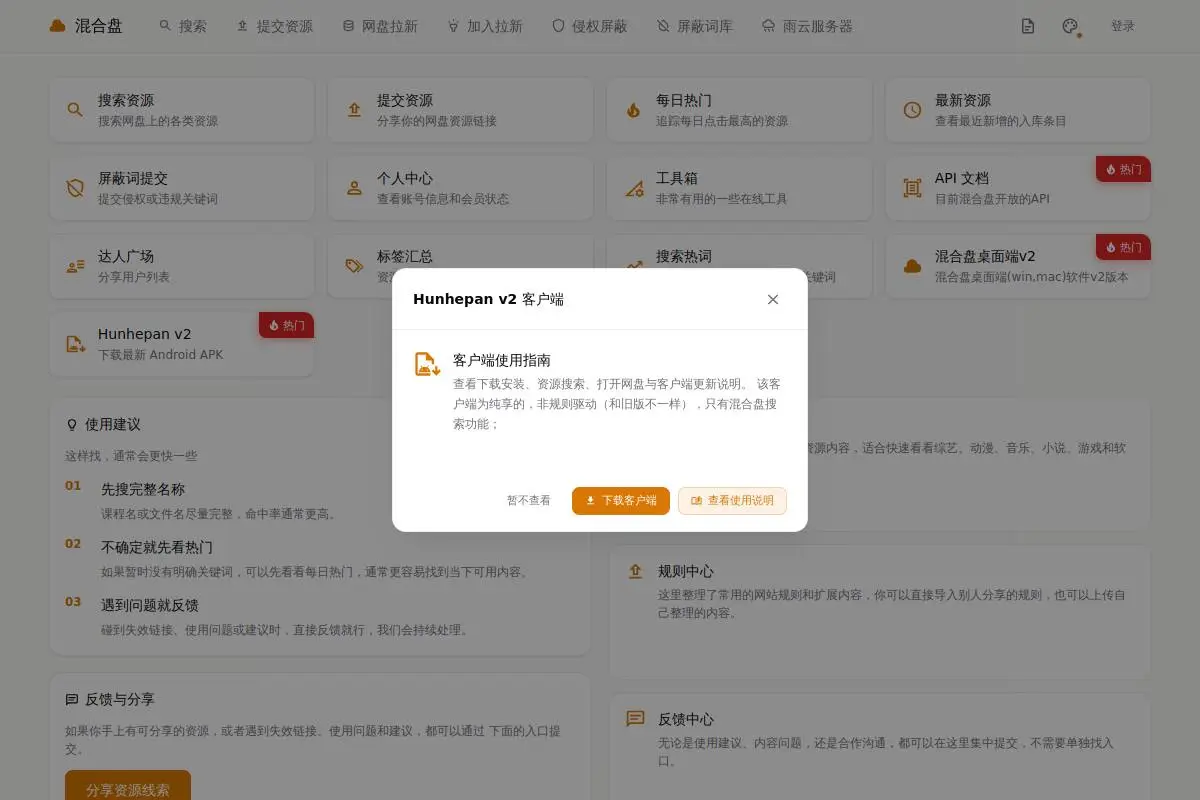Click the message icon beside 反馈与分享
This screenshot has width=1200, height=800.
(x=72, y=699)
